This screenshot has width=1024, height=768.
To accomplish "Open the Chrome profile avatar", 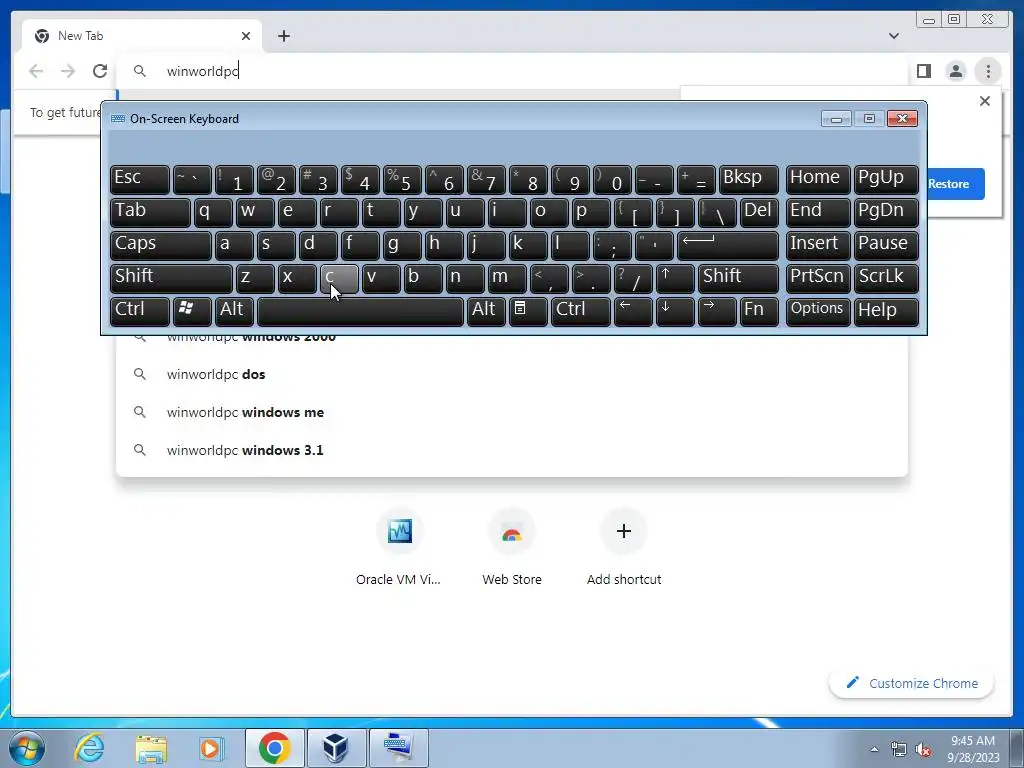I will coord(955,71).
